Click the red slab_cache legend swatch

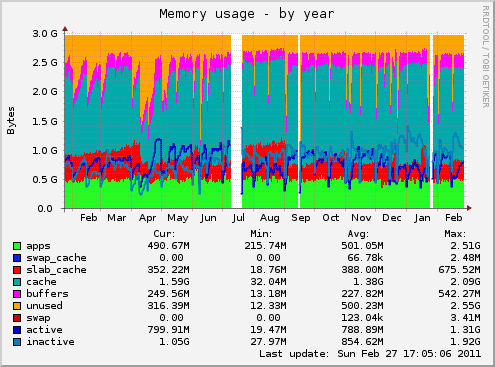pyautogui.click(x=17, y=270)
